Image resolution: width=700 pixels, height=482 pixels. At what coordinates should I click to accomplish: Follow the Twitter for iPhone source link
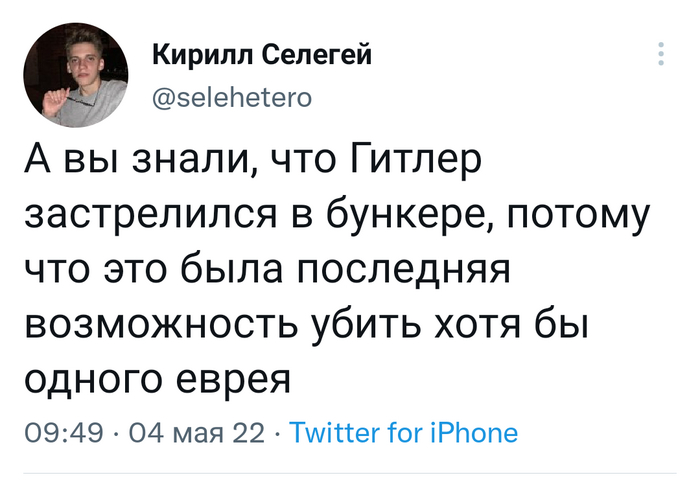[x=404, y=432]
